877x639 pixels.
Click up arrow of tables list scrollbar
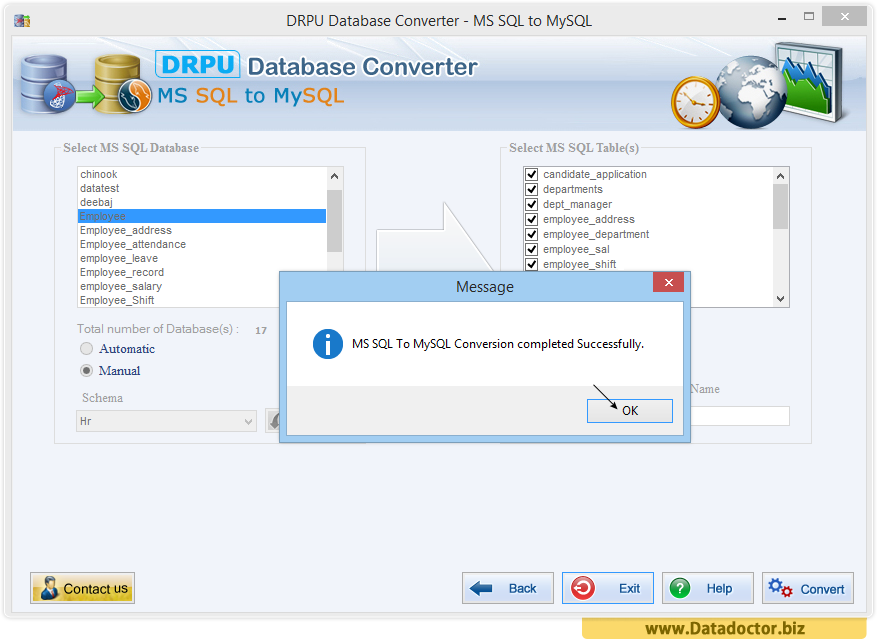[781, 176]
